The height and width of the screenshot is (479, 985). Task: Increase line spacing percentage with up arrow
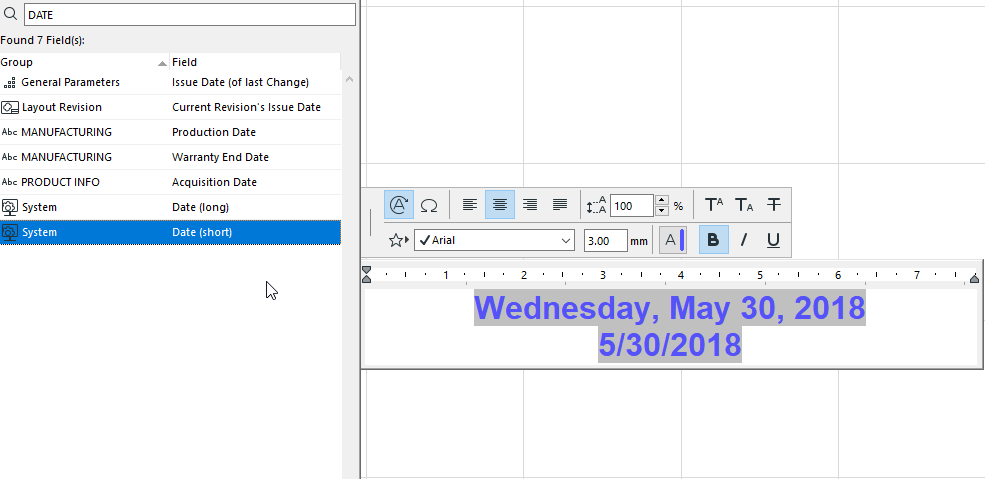point(661,200)
